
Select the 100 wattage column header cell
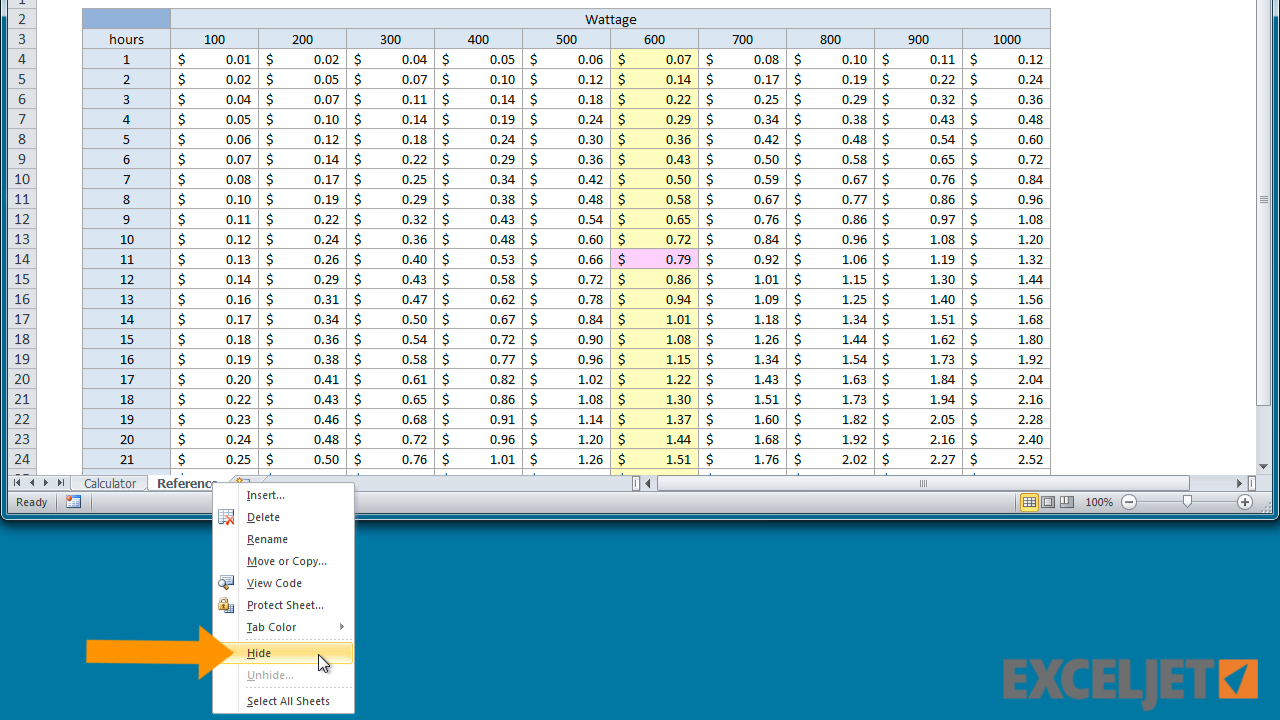(x=214, y=39)
